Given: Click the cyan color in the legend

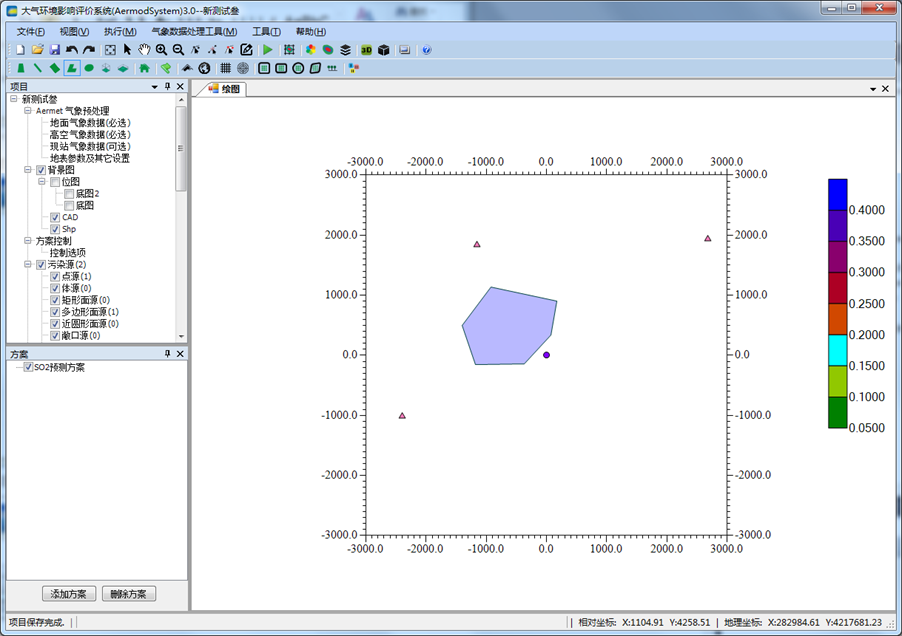Looking at the screenshot, I should coord(838,350).
